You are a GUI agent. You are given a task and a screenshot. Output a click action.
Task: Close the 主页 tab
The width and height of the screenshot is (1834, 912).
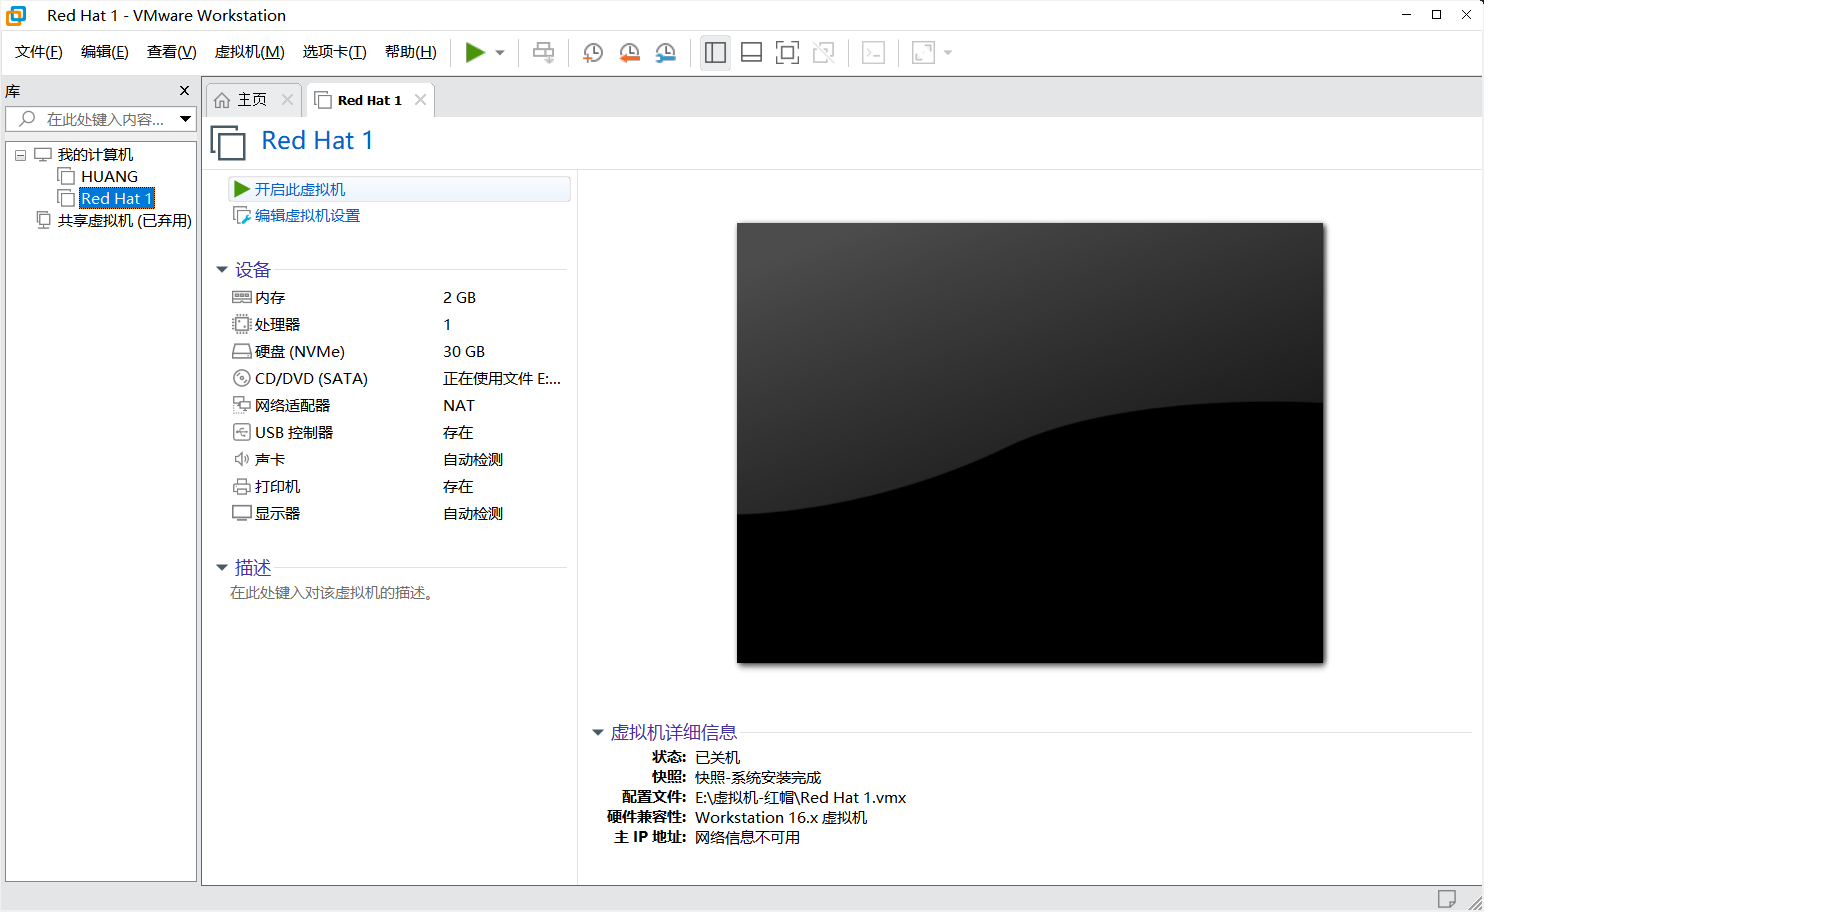(x=287, y=100)
